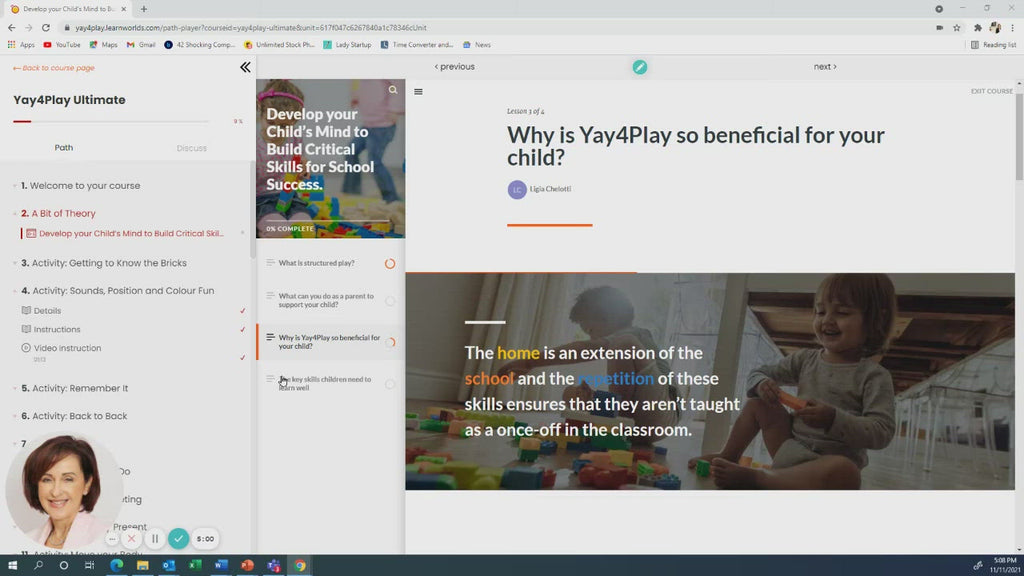Image resolution: width=1024 pixels, height=576 pixels.
Task: Open recorder more options ellipsis
Action: click(112, 539)
